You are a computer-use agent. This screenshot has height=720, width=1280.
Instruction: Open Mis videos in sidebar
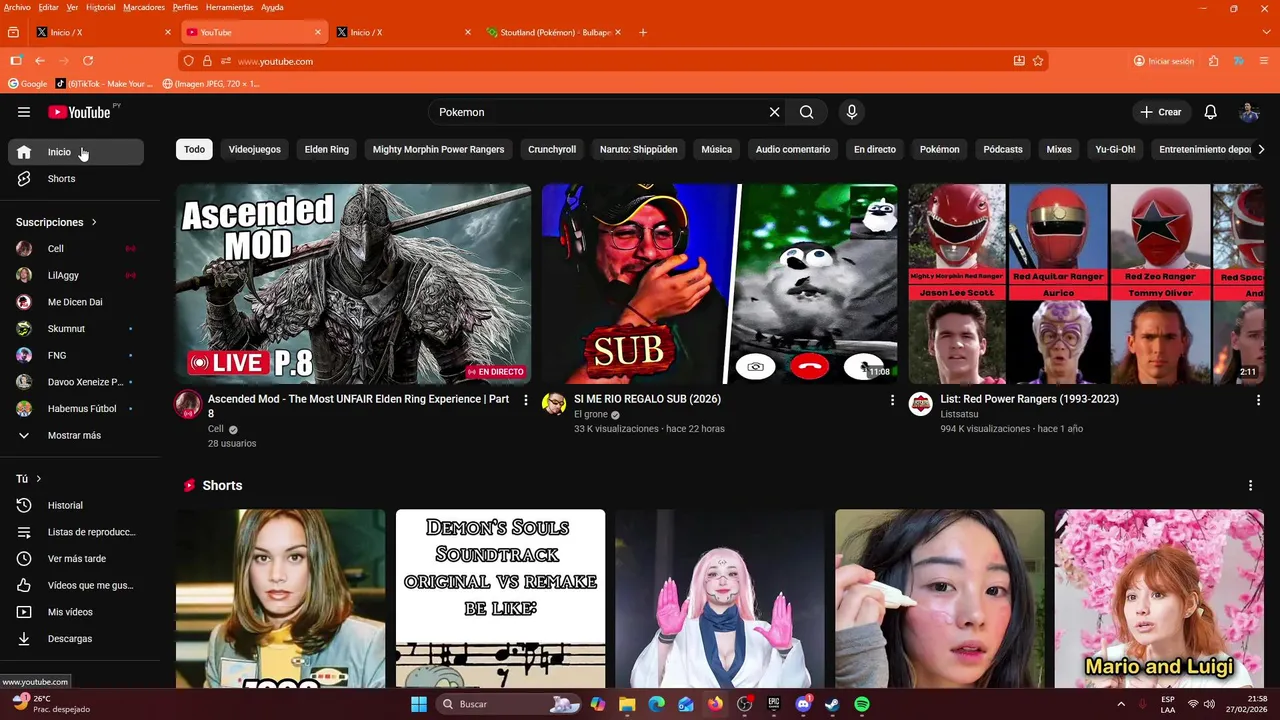click(76, 612)
